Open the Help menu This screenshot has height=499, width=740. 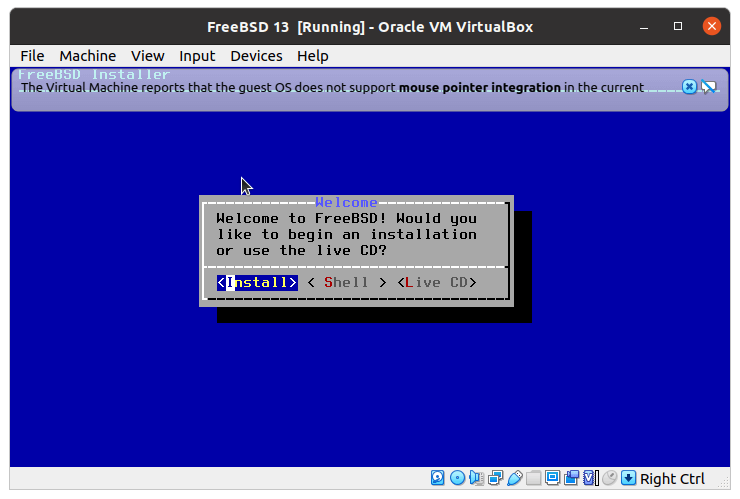312,56
